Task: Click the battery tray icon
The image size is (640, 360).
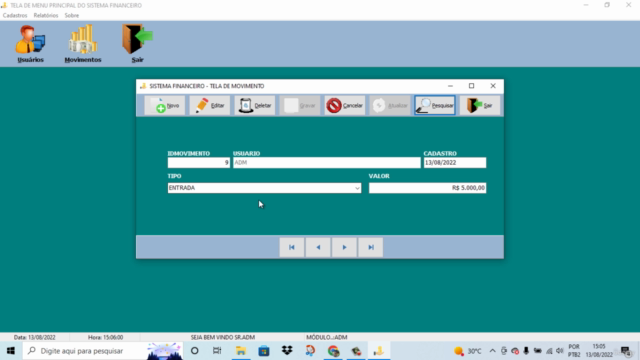Action: tap(538, 351)
